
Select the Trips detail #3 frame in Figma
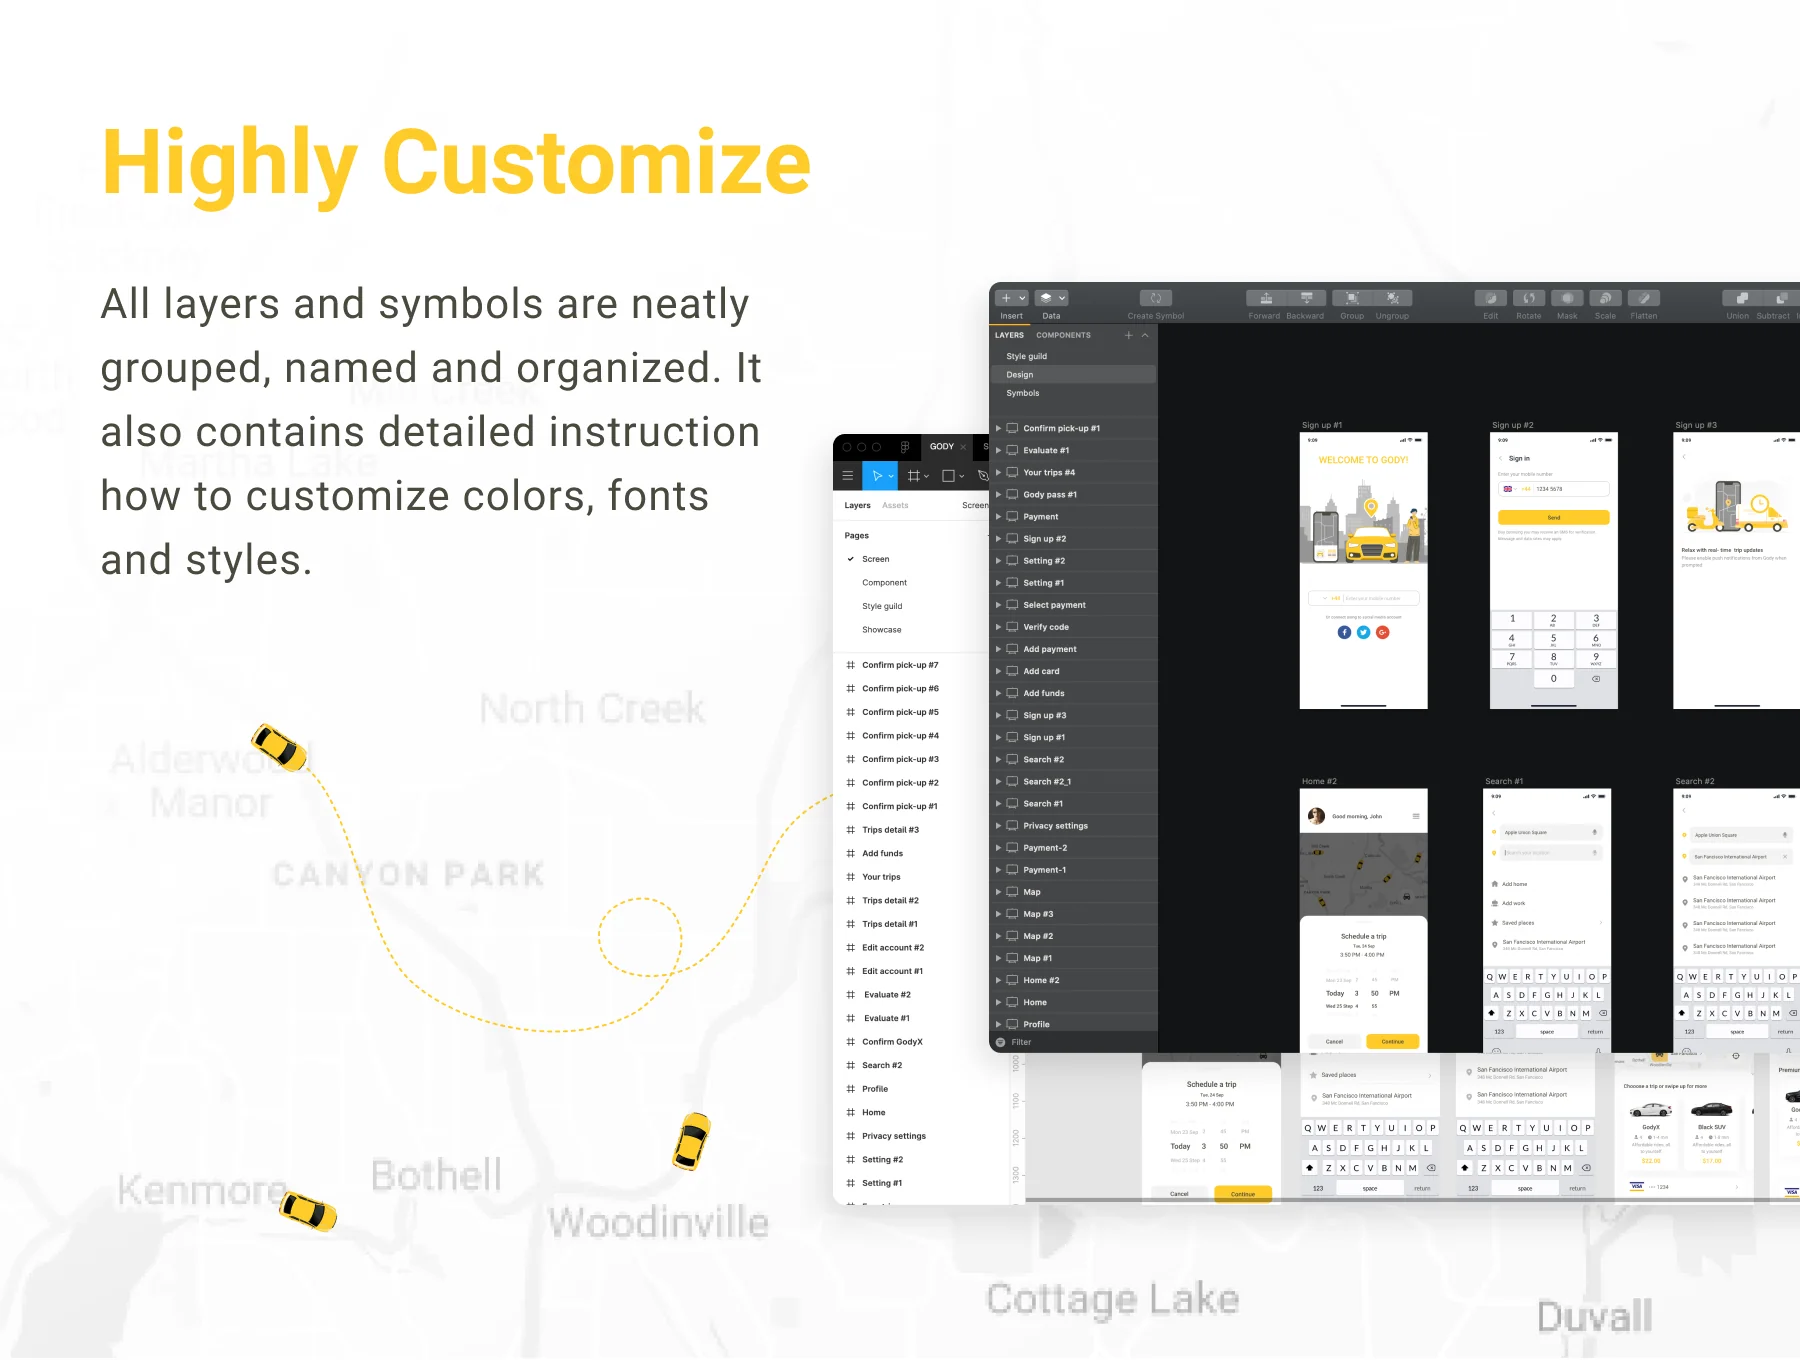912,830
